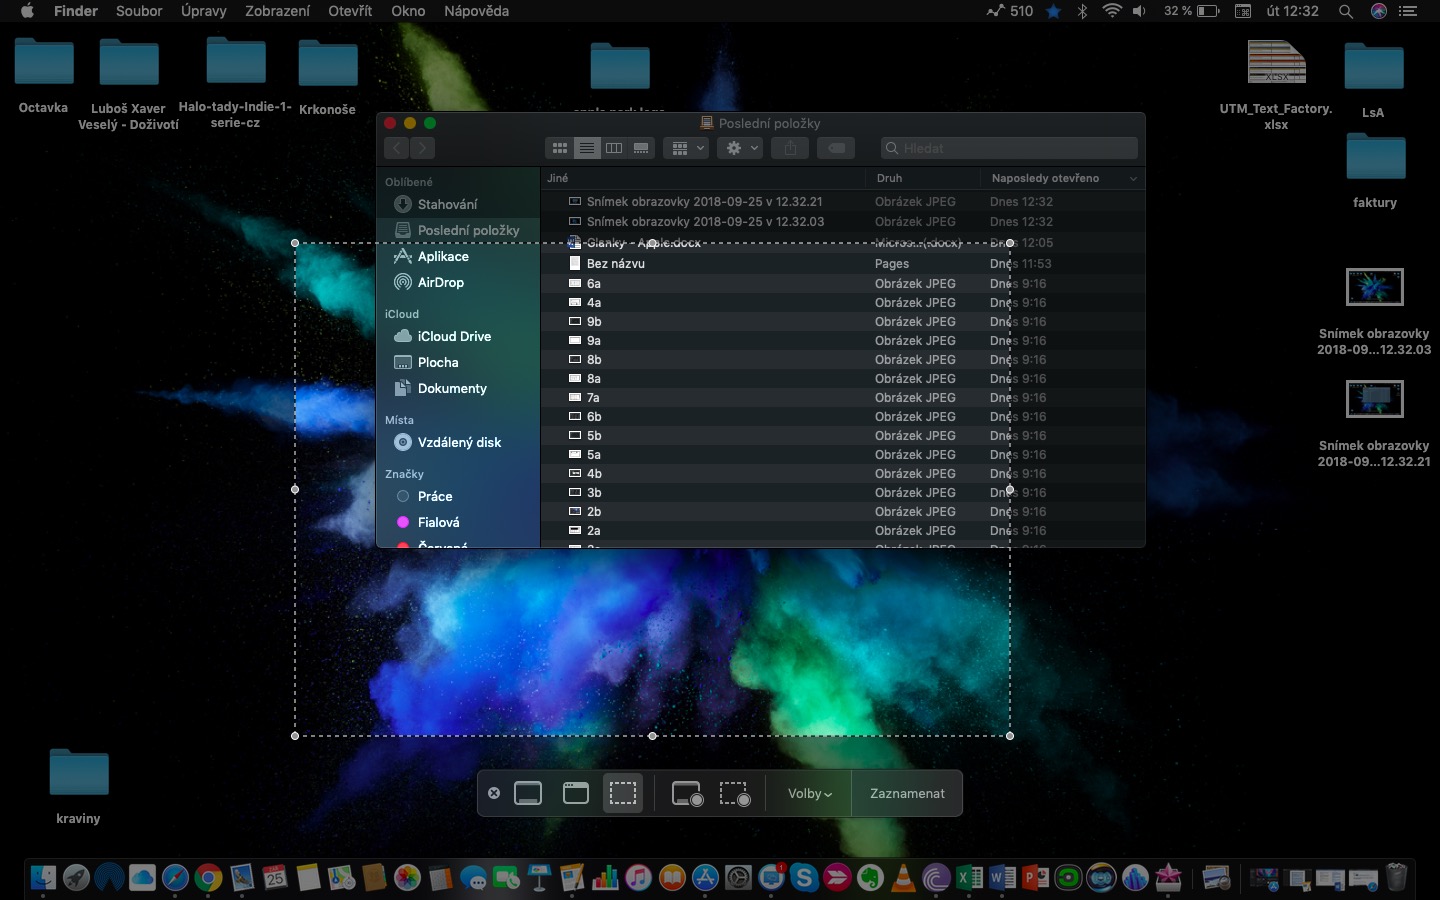The image size is (1440, 900).
Task: Select AirDrop in the Finder sidebar
Action: 440,282
